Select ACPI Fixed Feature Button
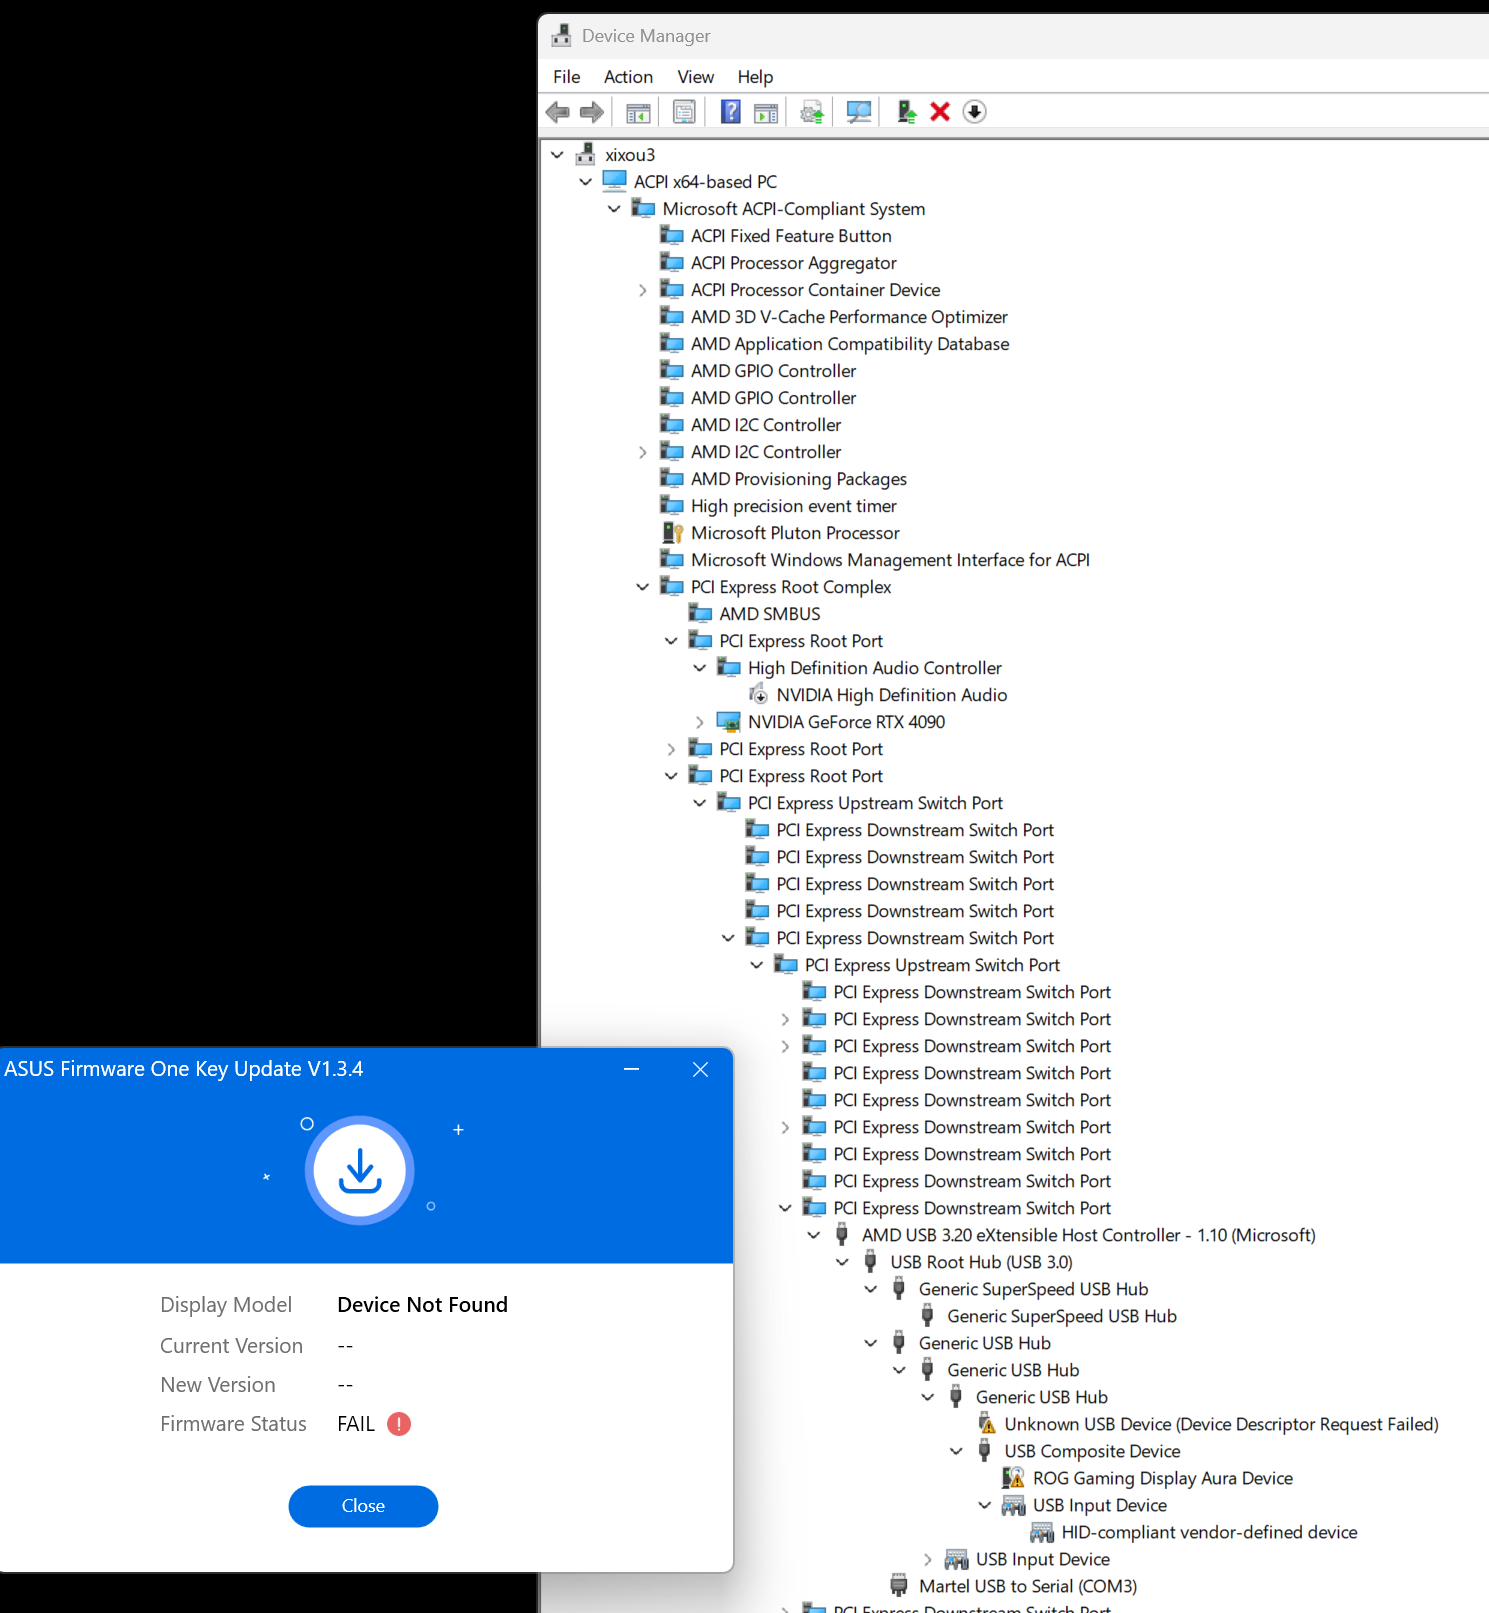 click(x=791, y=236)
